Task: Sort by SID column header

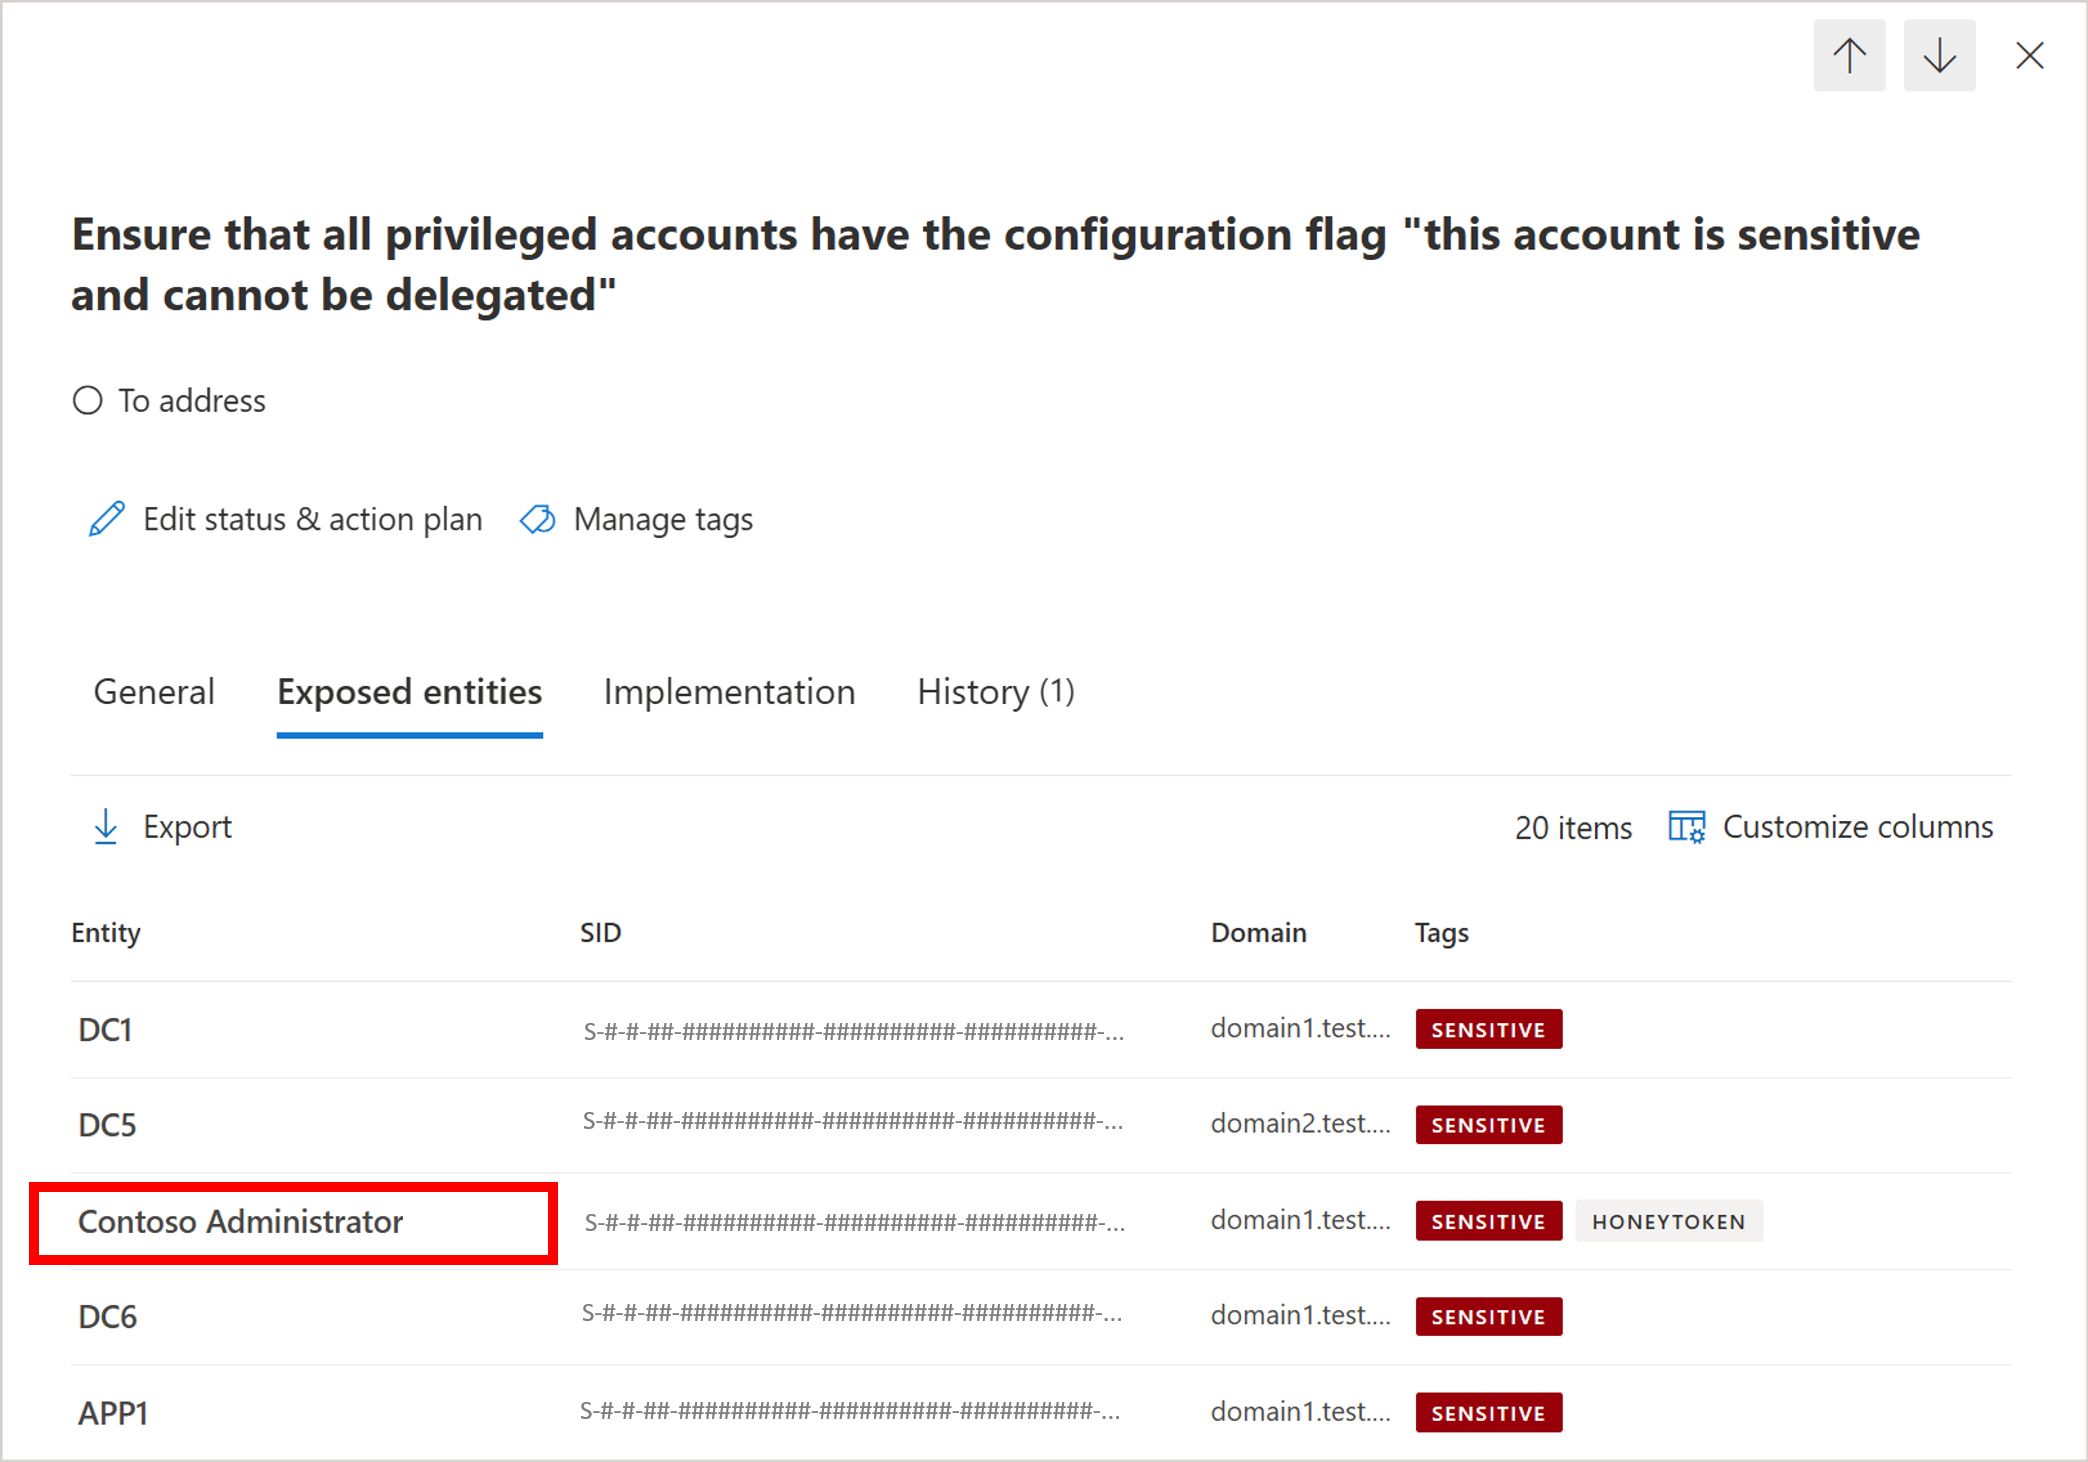Action: pyautogui.click(x=600, y=932)
